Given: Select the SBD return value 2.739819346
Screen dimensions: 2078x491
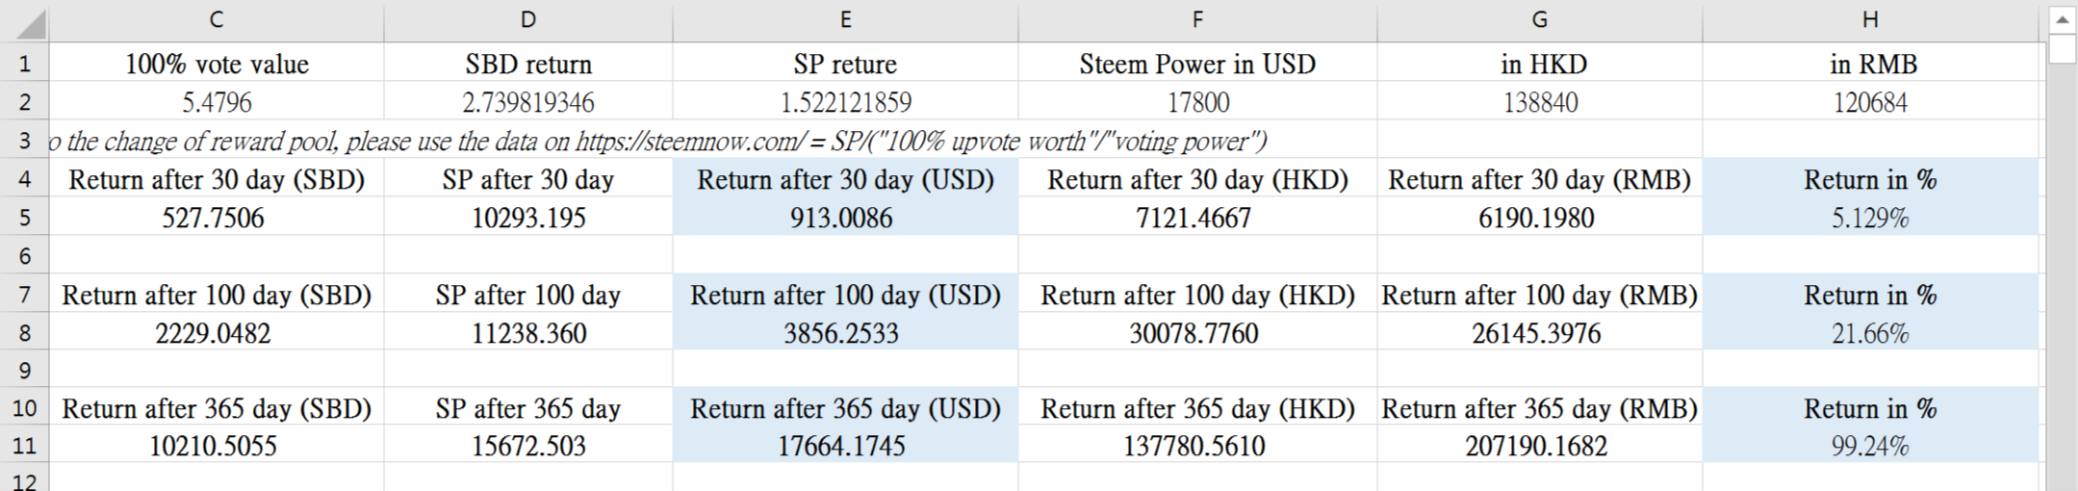Looking at the screenshot, I should [x=528, y=103].
